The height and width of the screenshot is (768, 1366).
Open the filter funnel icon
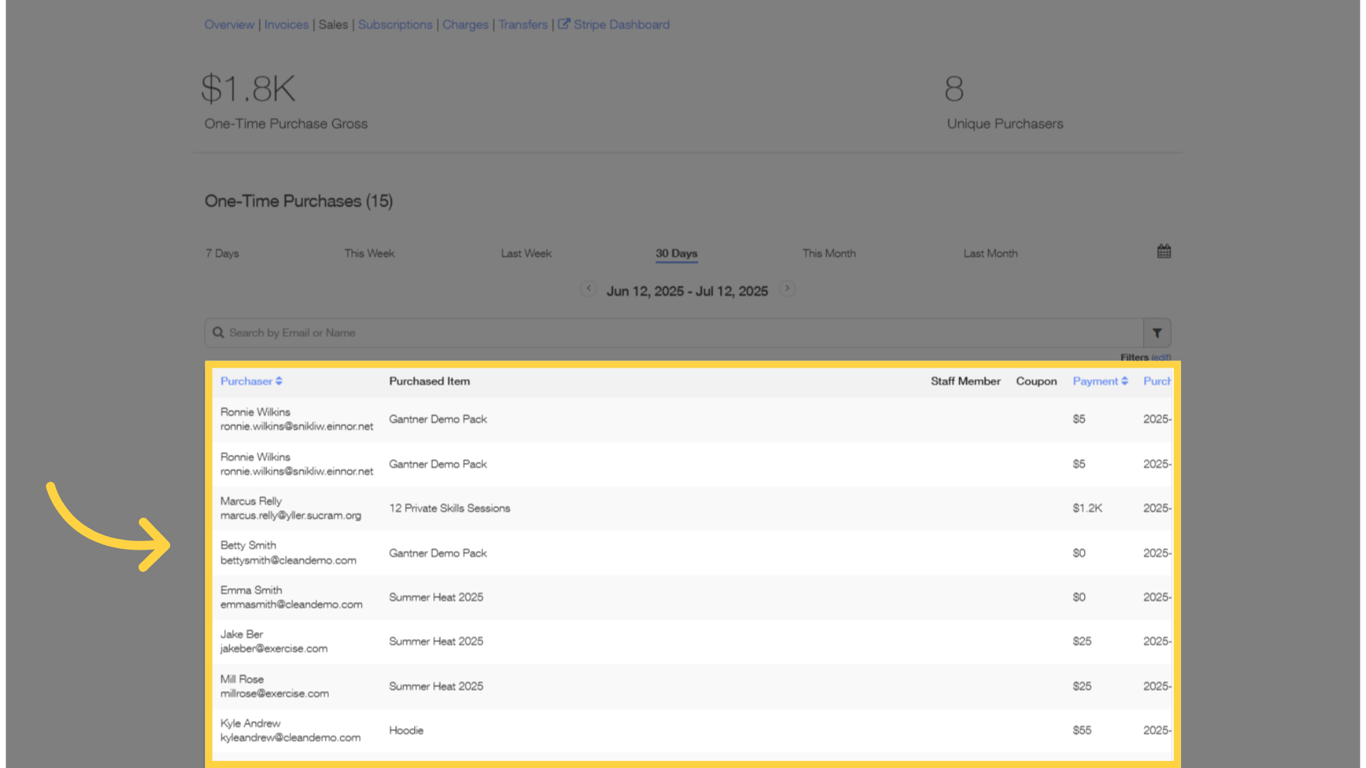pyautogui.click(x=1157, y=332)
